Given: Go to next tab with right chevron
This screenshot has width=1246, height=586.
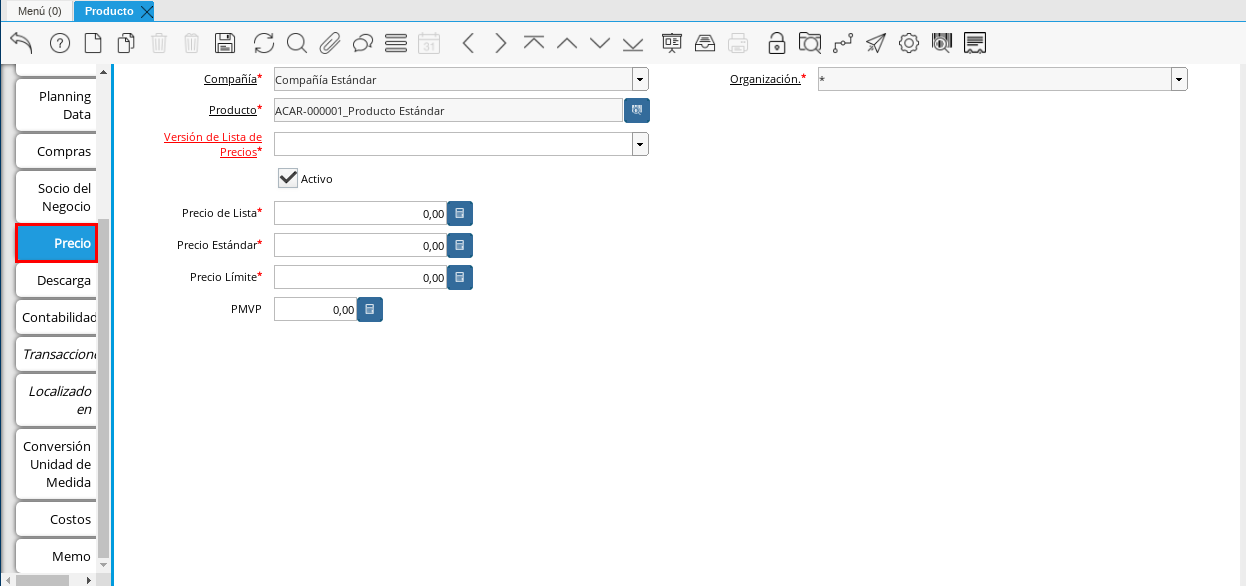Looking at the screenshot, I should click(501, 43).
